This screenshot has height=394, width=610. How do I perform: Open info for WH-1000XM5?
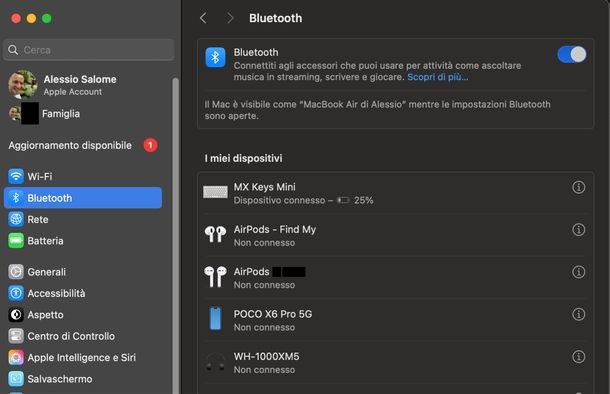click(x=578, y=356)
